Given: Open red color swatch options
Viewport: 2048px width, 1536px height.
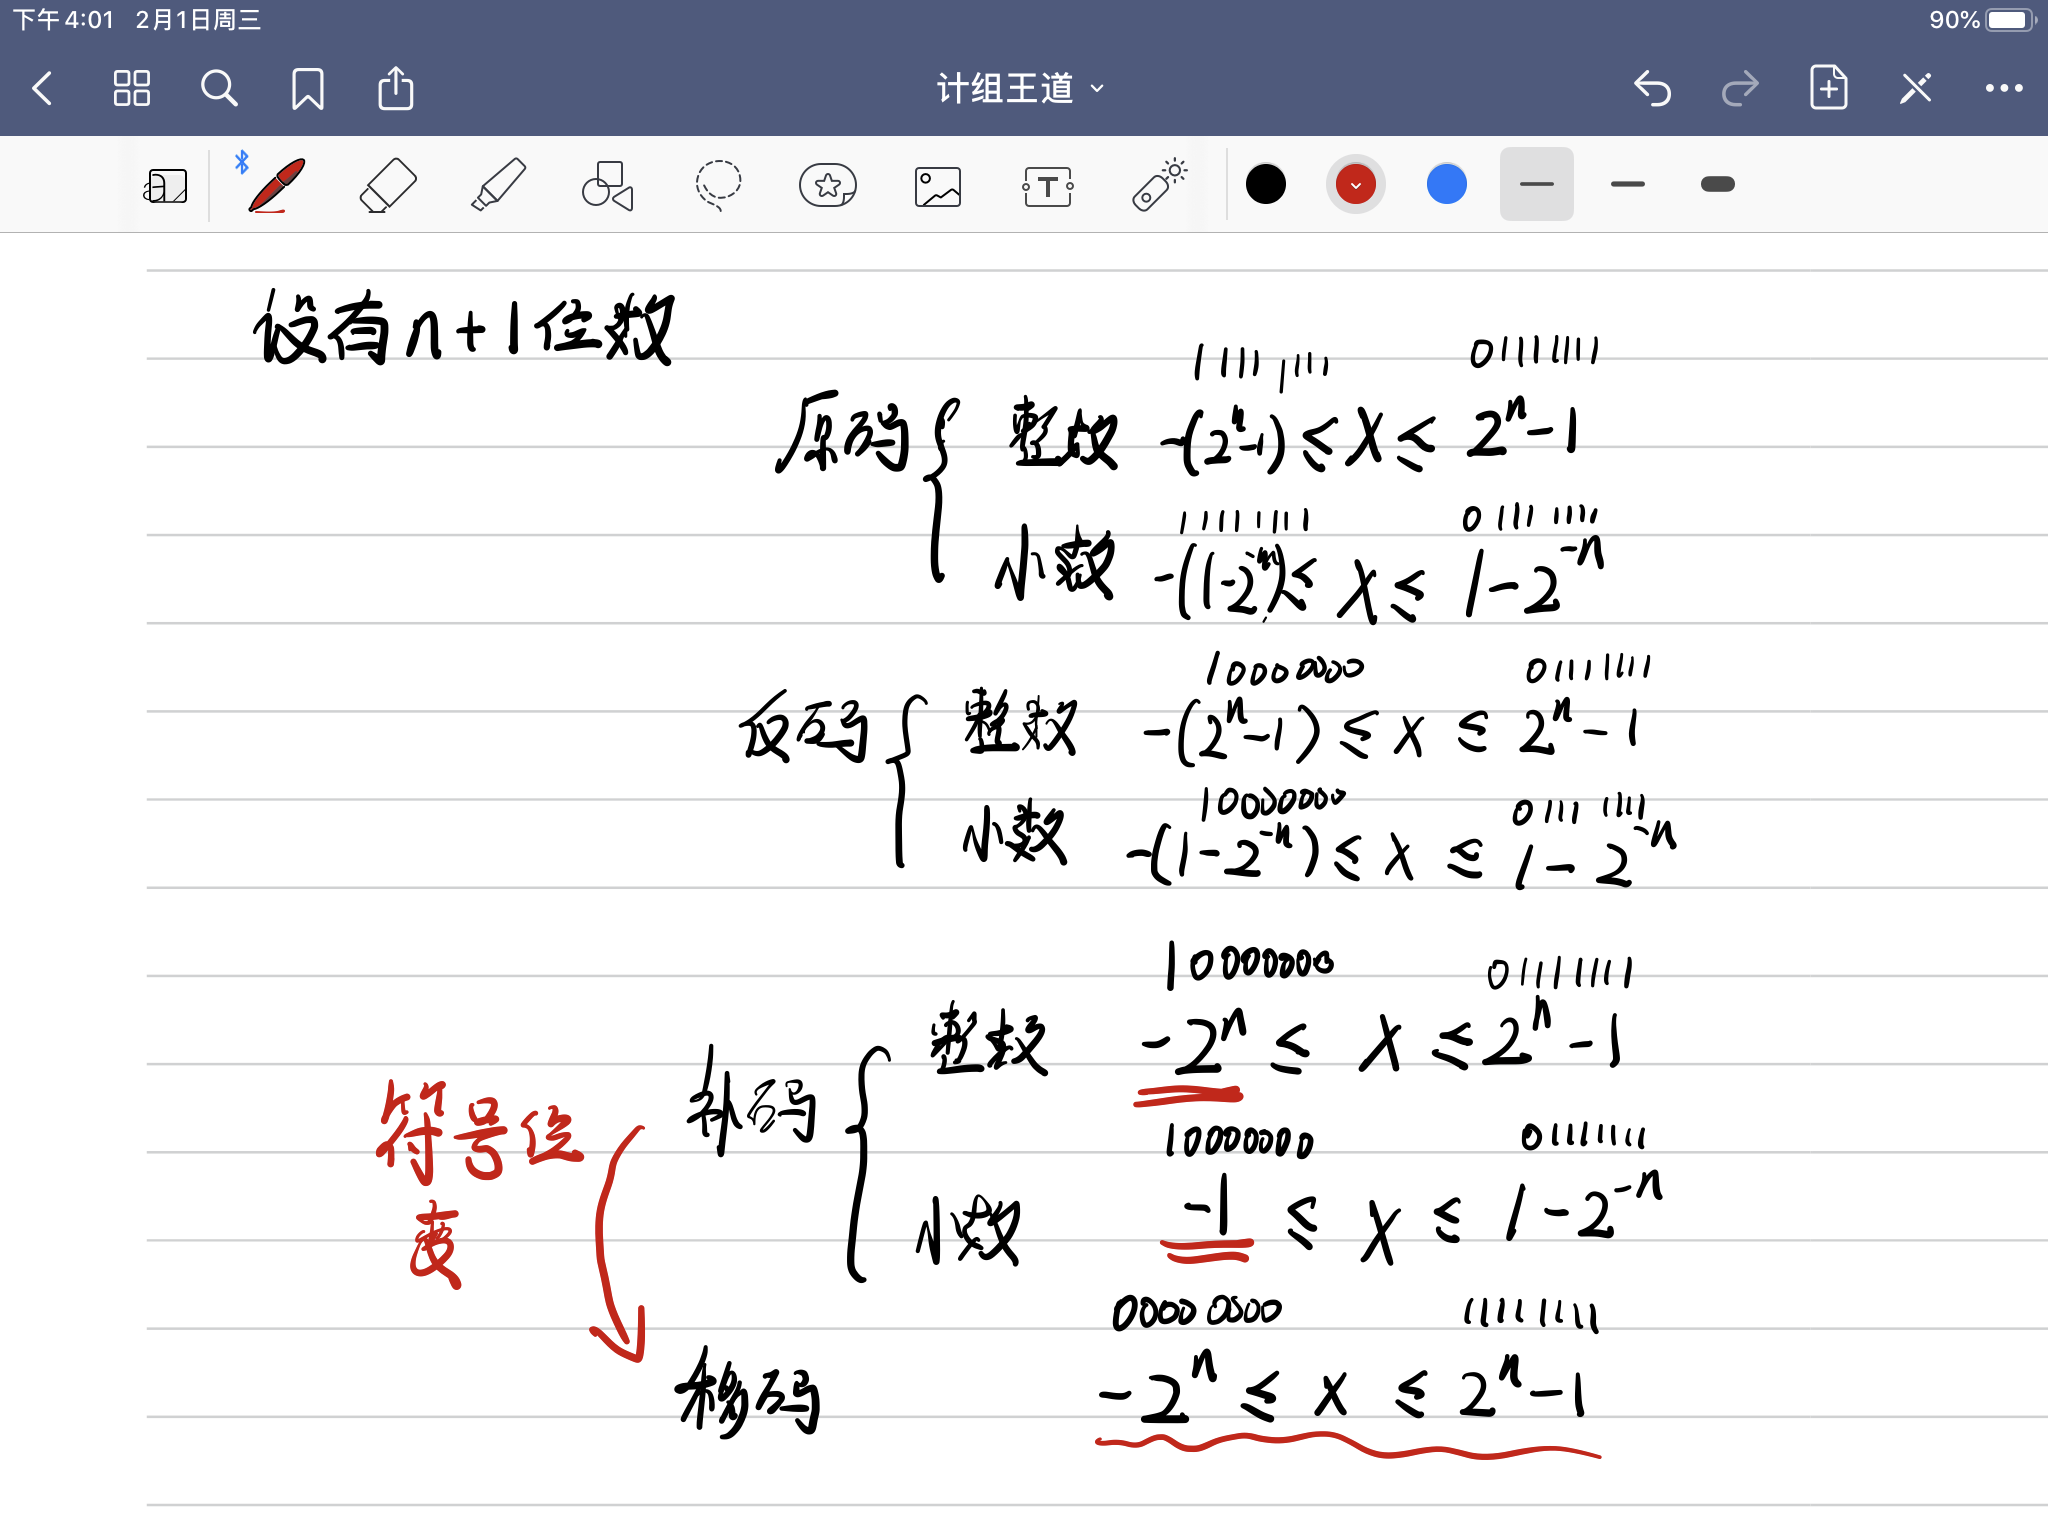Looking at the screenshot, I should [x=1355, y=184].
